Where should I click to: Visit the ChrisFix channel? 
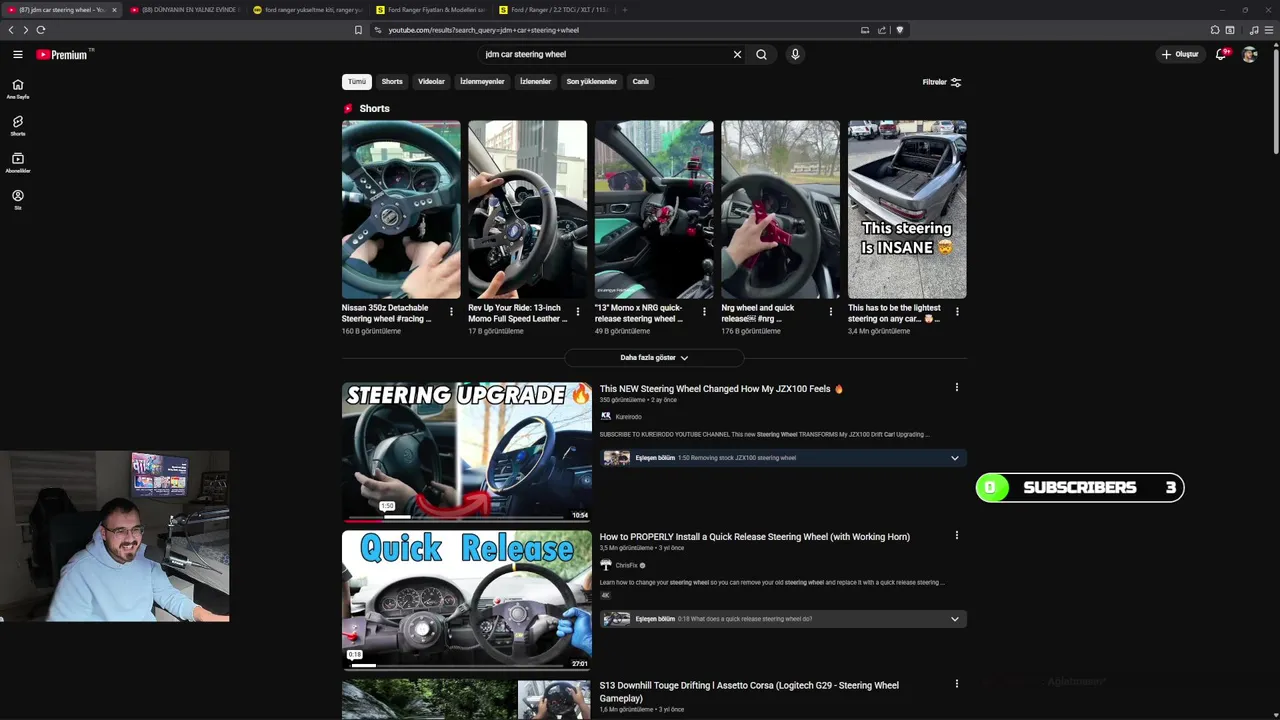(x=626, y=565)
